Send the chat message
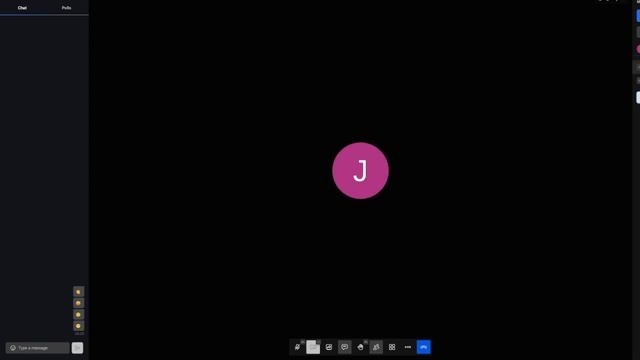Screen dimensions: 640x360 coord(77,348)
